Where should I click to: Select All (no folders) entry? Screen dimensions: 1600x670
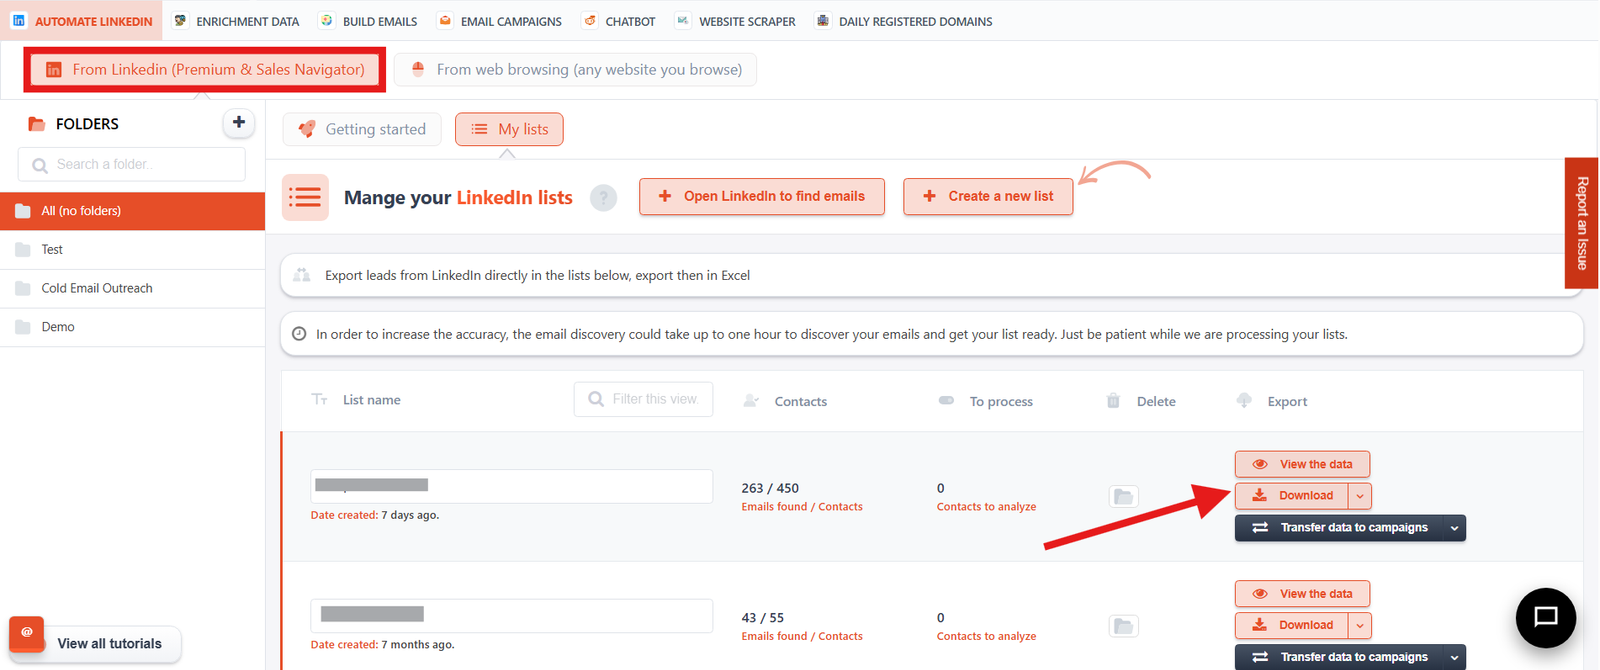click(132, 211)
